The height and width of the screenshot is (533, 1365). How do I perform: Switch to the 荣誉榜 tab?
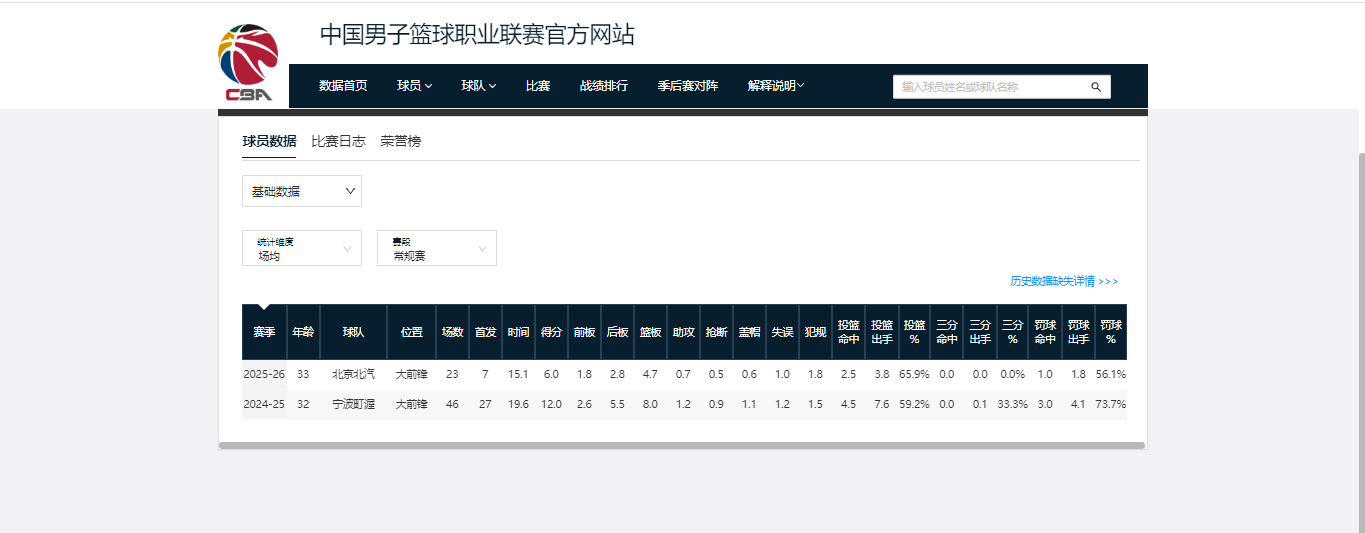400,142
